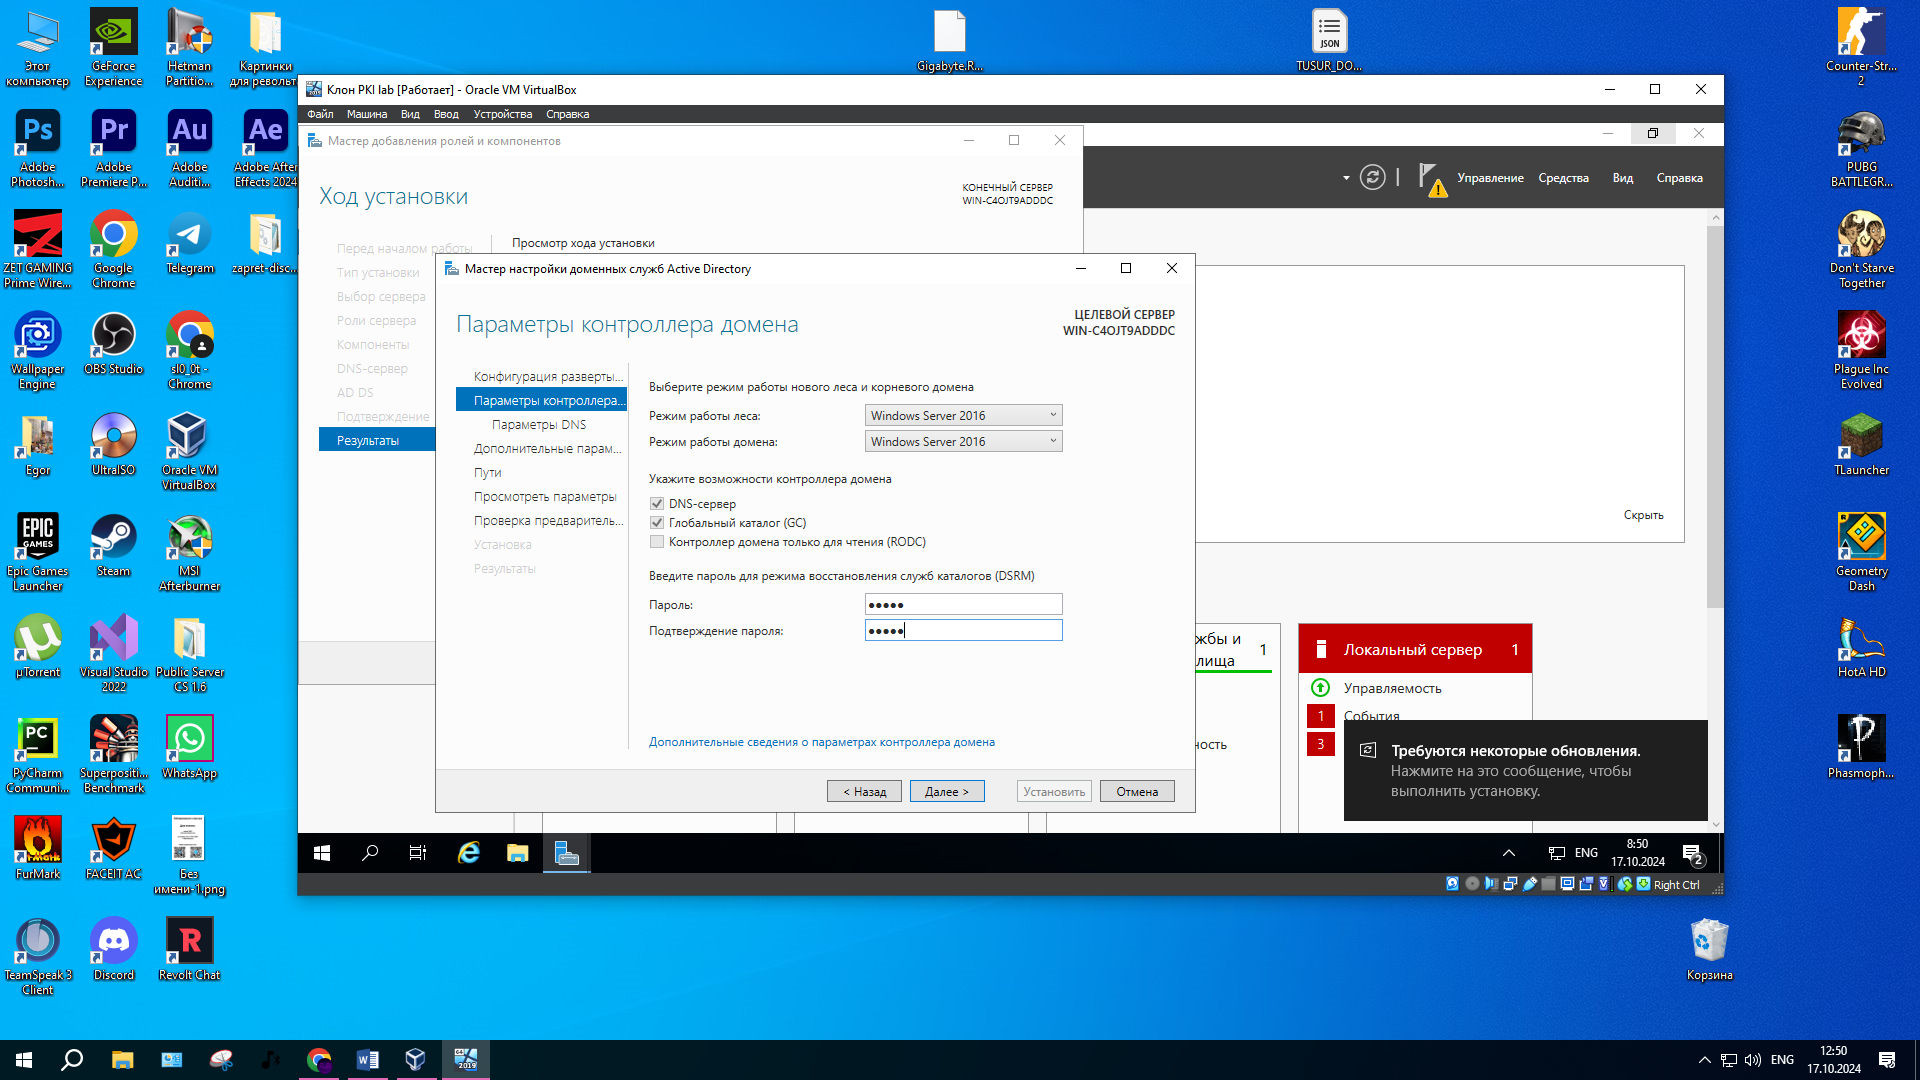The height and width of the screenshot is (1080, 1920).
Task: Open the Справка menu in VirtualBox
Action: coord(567,114)
